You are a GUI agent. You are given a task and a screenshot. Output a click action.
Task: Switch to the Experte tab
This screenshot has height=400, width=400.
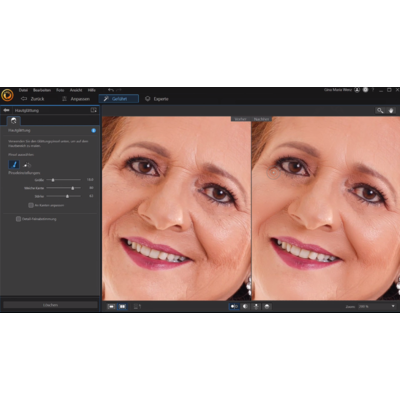157,99
